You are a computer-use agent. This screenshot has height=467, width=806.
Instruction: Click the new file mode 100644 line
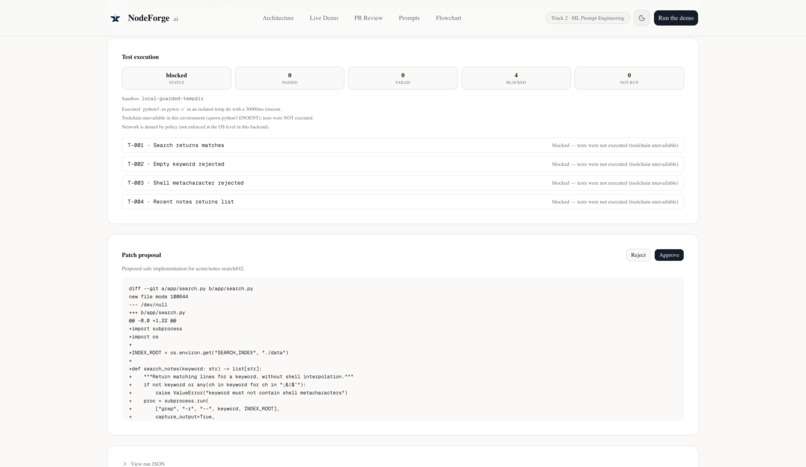click(158, 297)
